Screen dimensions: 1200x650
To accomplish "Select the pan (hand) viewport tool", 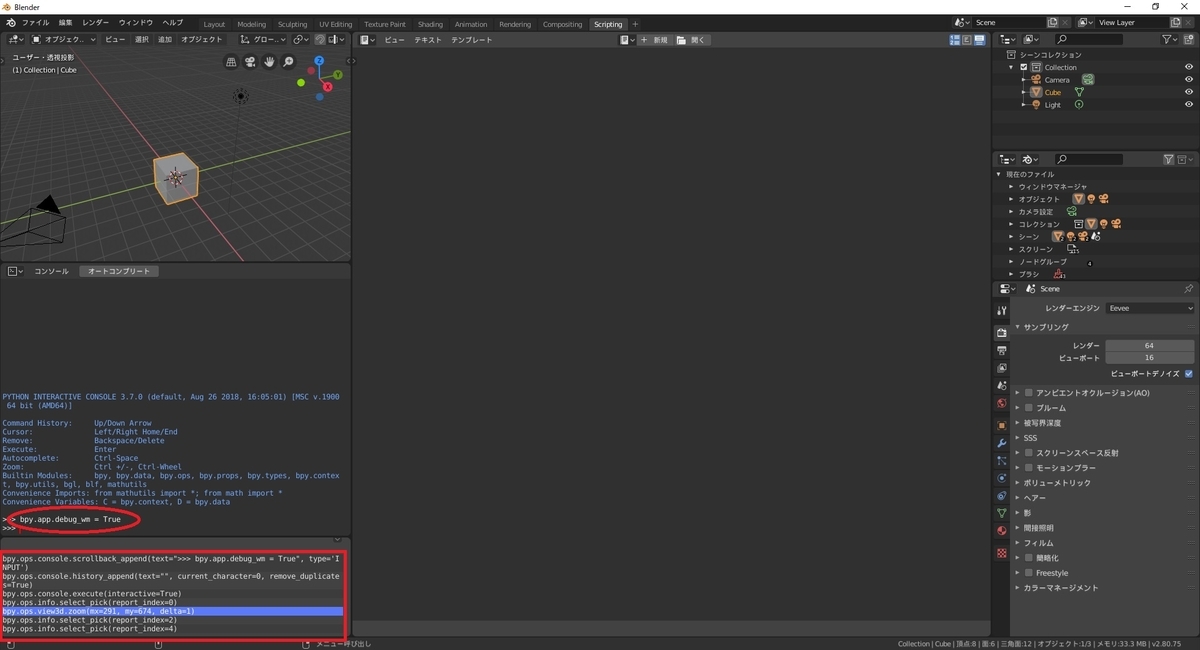I will point(269,62).
